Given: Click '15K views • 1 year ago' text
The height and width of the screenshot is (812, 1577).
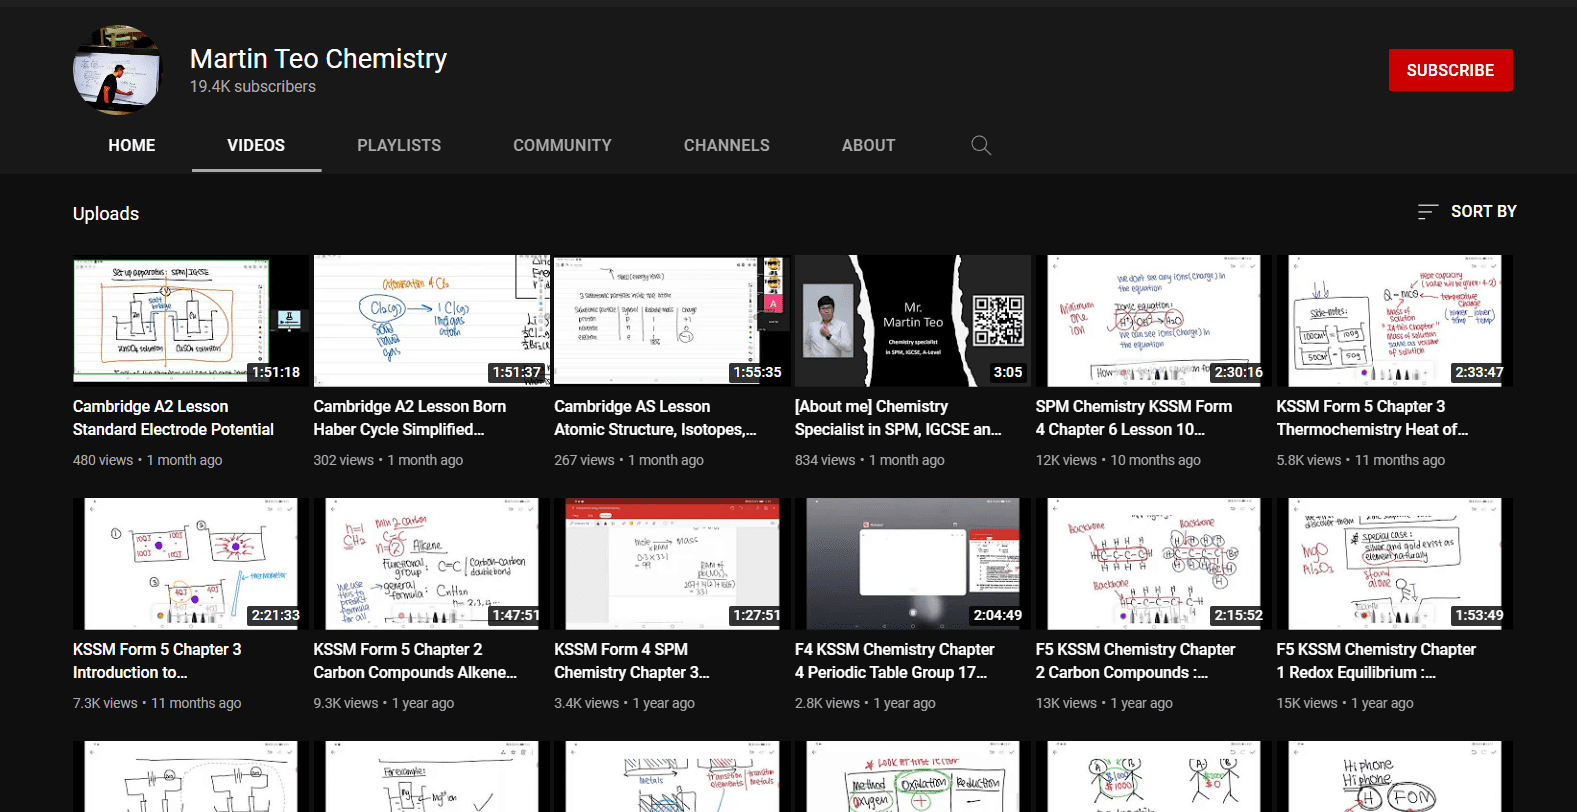Looking at the screenshot, I should pos(1345,703).
